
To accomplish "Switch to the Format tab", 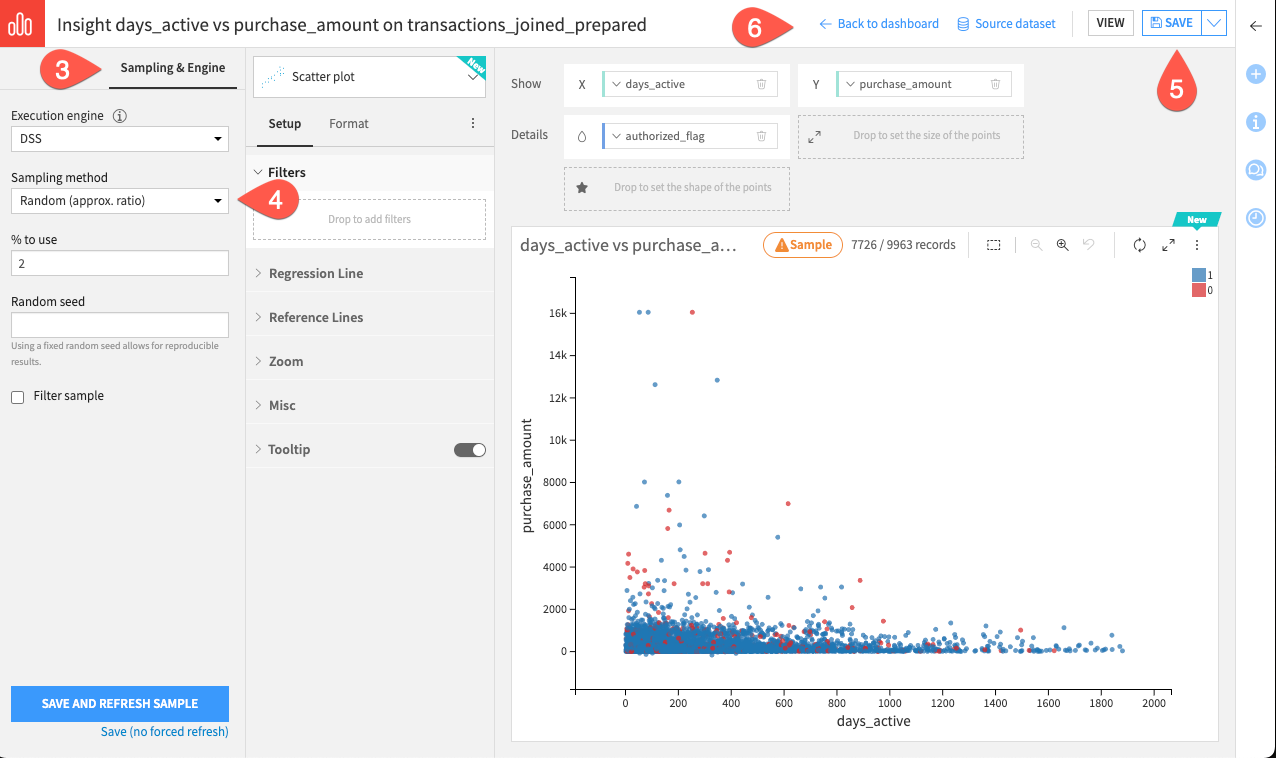I will (349, 124).
